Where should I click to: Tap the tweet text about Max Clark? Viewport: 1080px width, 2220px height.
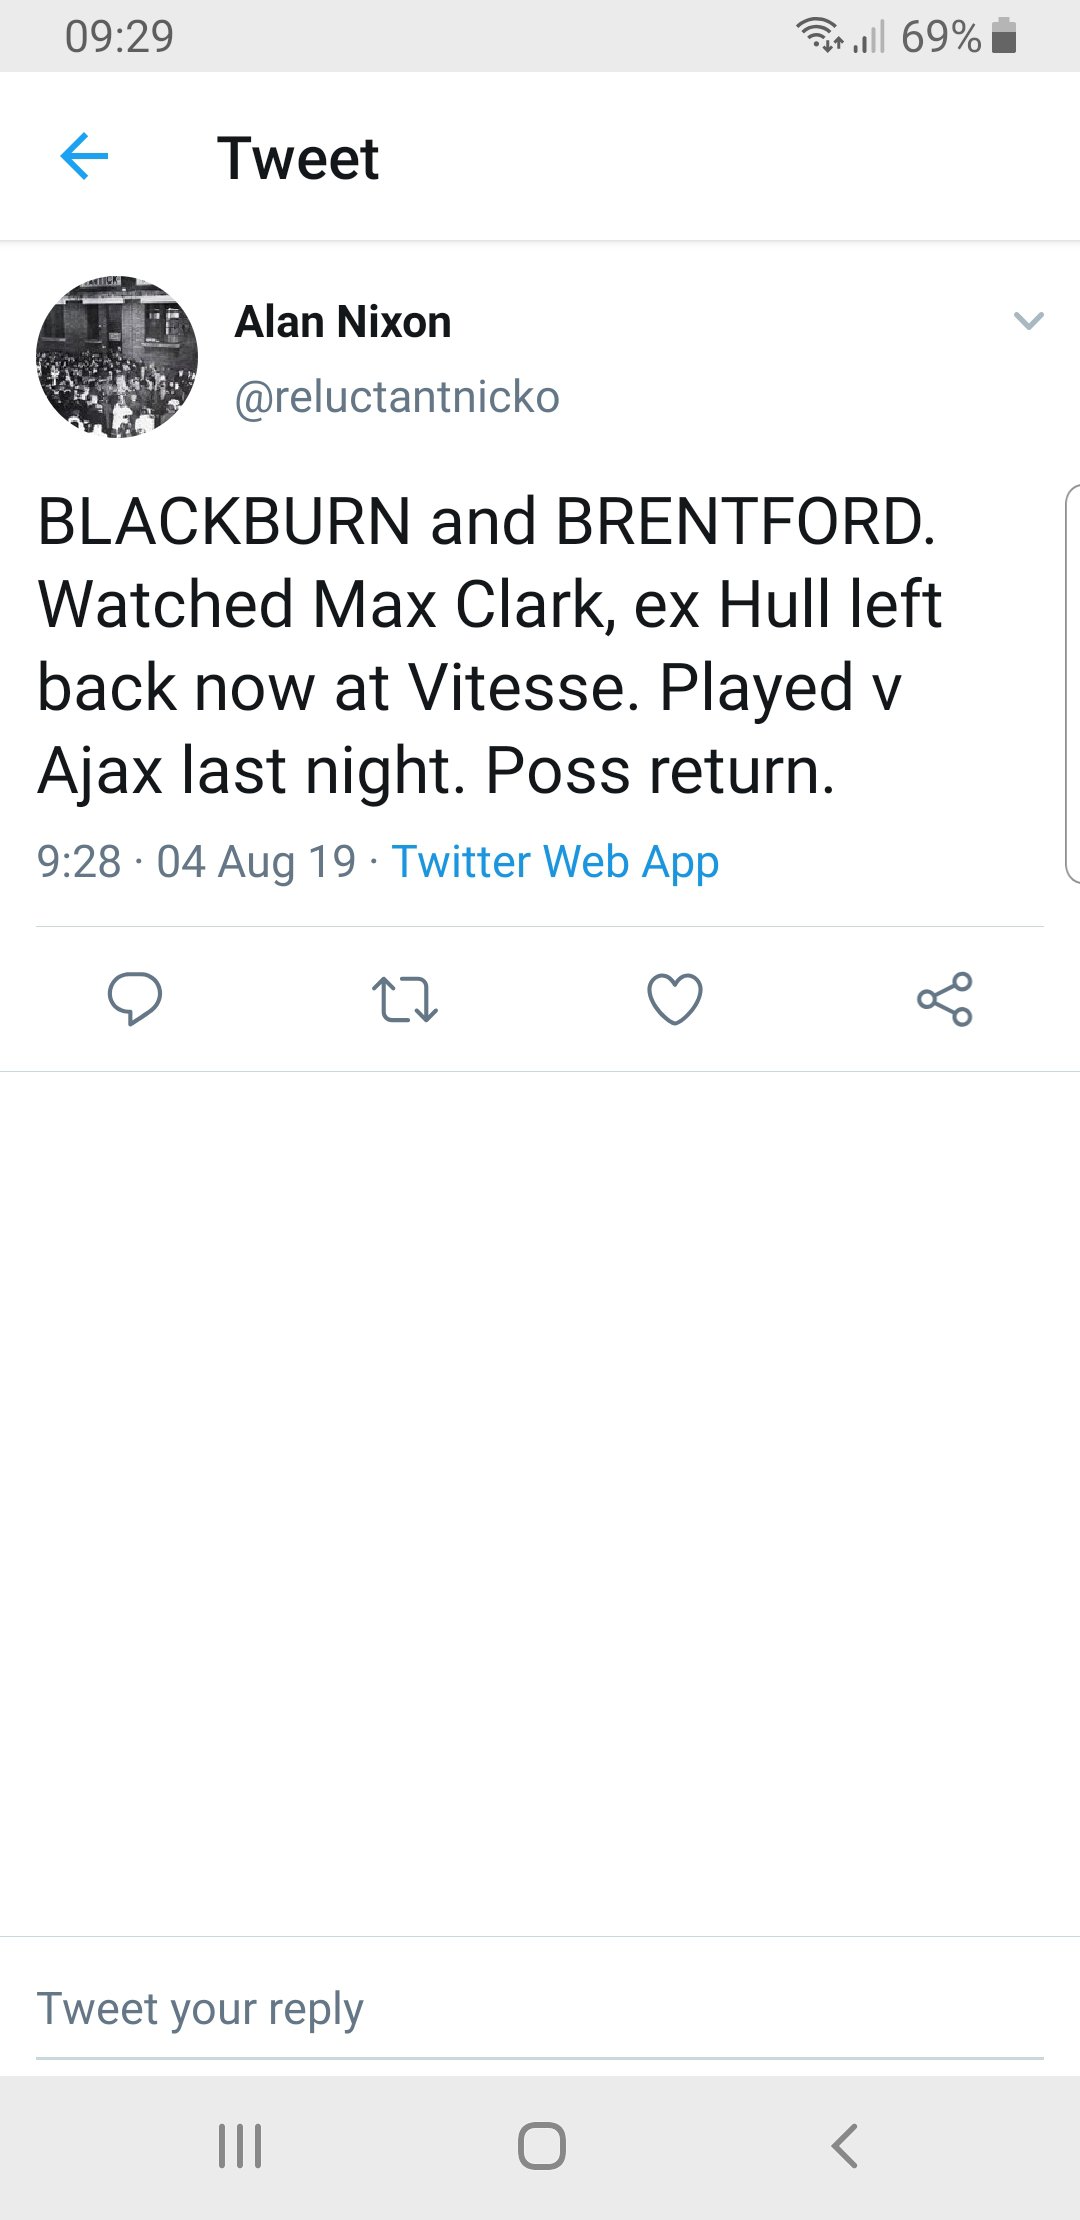click(490, 646)
